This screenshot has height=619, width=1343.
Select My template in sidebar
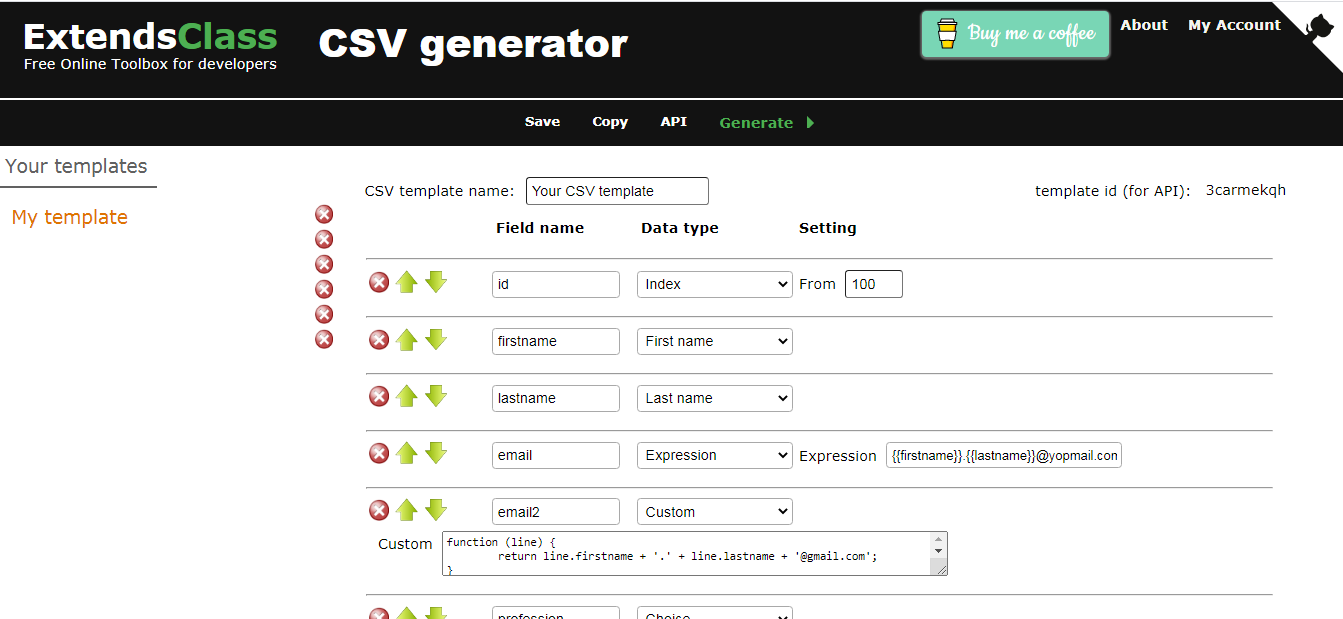tap(70, 217)
